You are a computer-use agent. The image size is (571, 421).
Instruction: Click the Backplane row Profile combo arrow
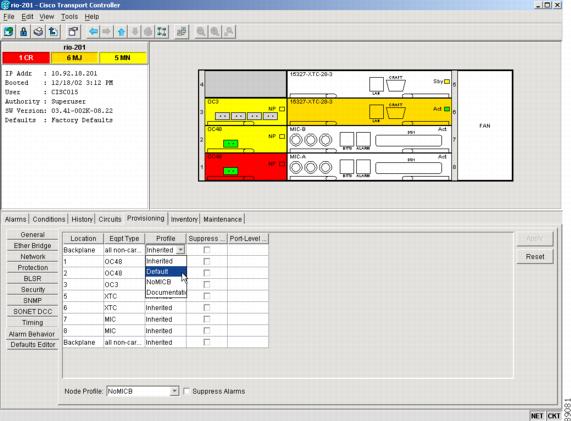(x=180, y=250)
